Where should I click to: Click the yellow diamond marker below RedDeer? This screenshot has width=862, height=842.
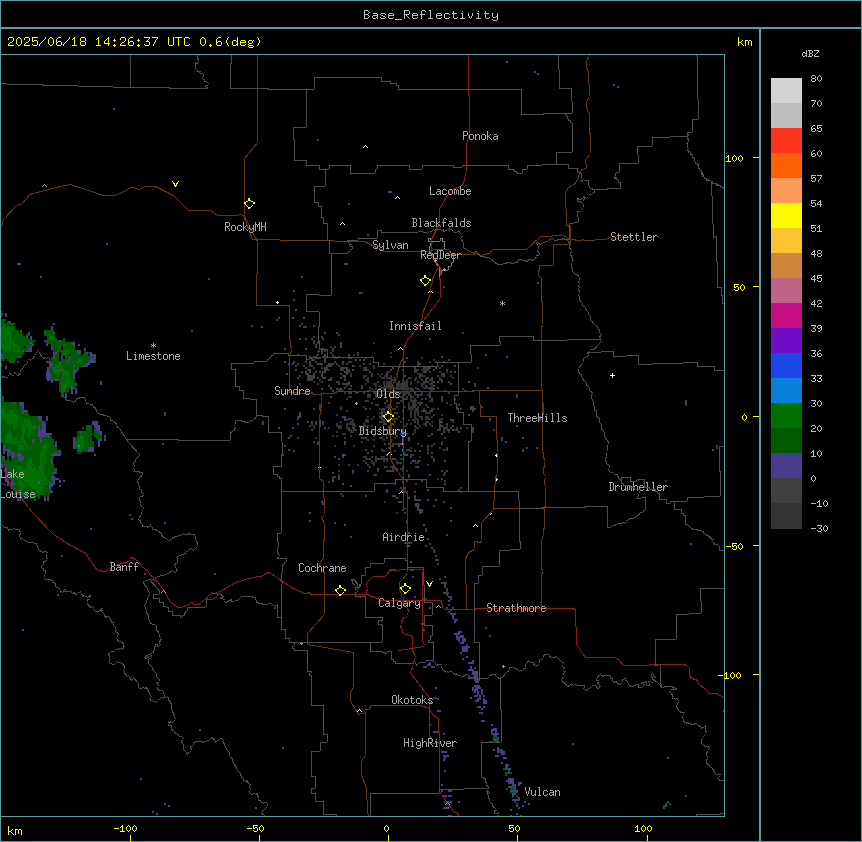pyautogui.click(x=426, y=281)
